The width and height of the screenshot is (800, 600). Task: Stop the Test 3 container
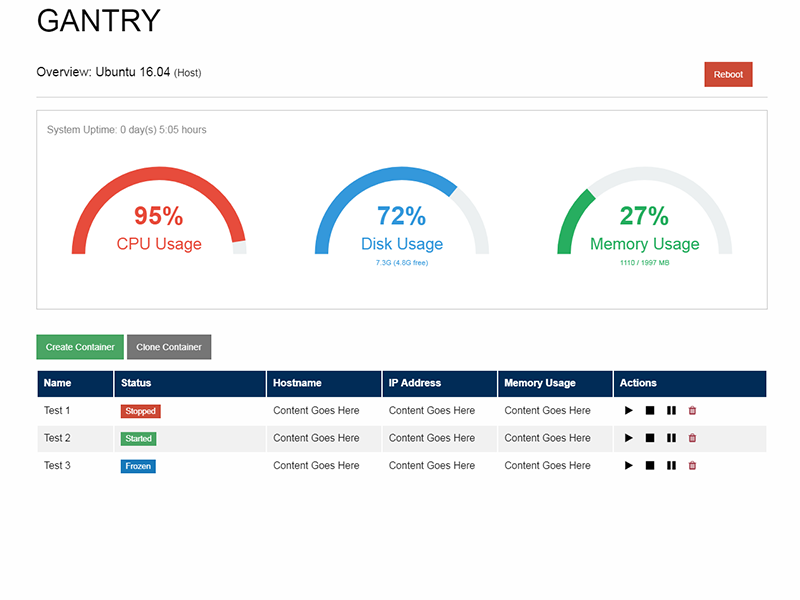[x=650, y=466]
